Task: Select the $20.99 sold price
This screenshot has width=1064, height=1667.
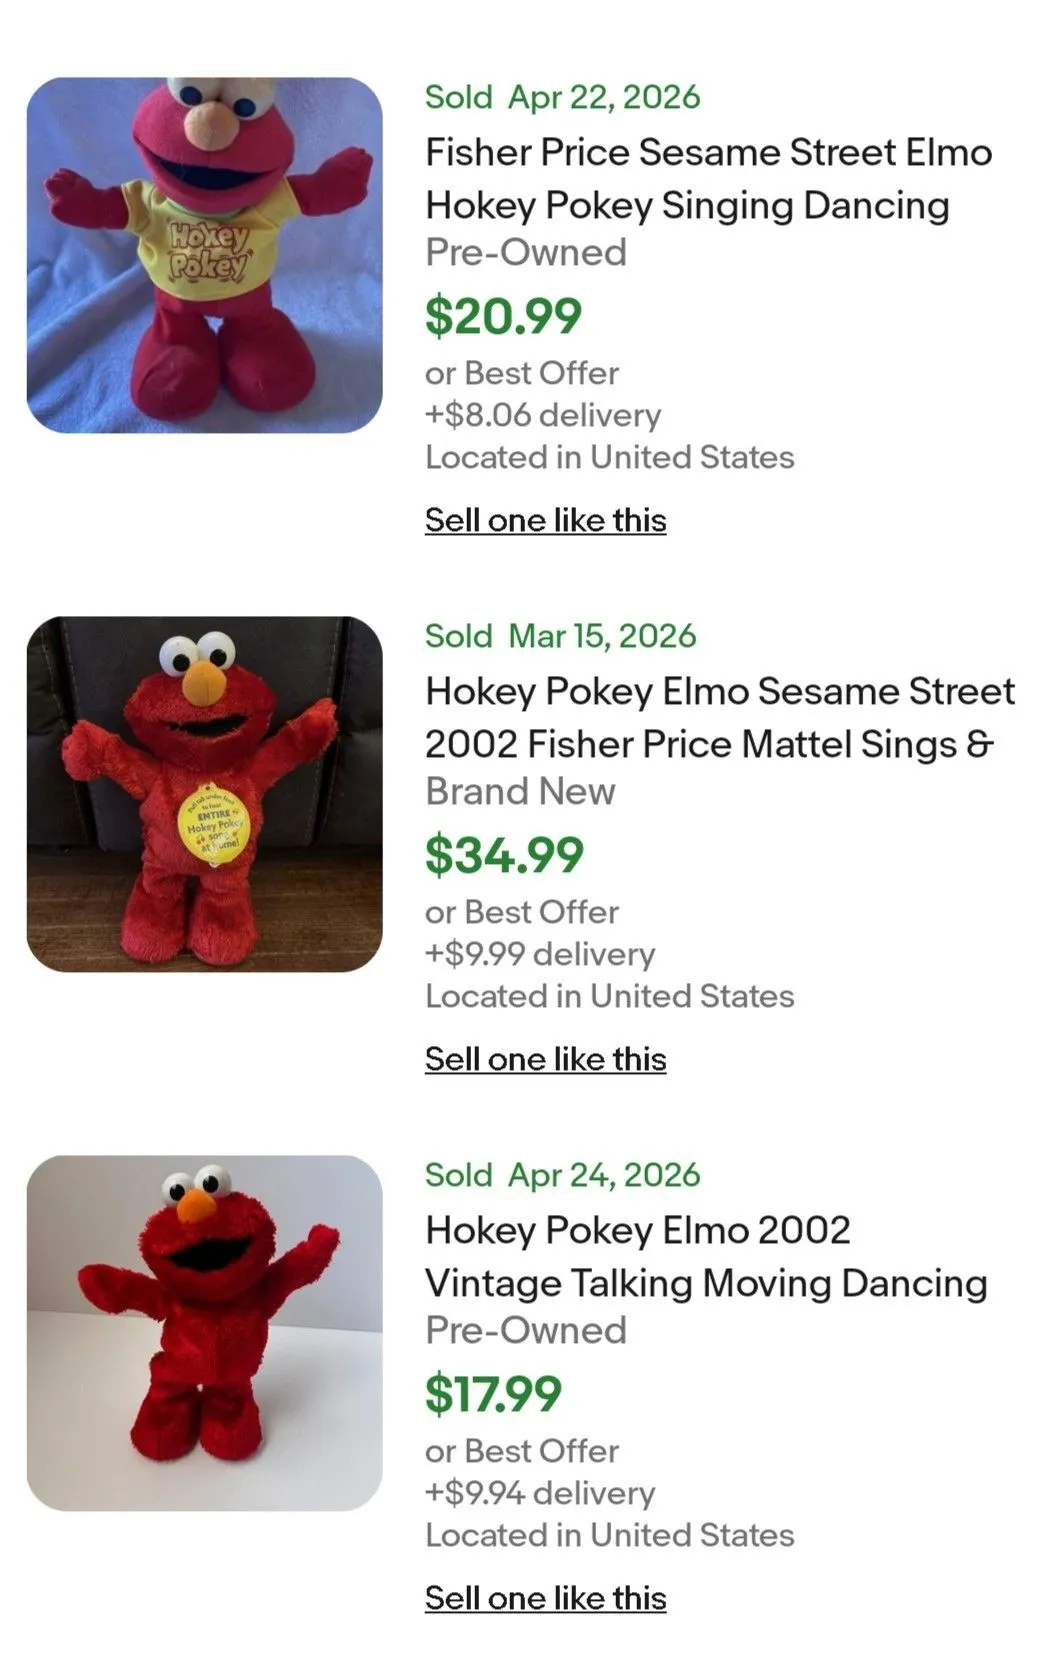Action: (503, 316)
